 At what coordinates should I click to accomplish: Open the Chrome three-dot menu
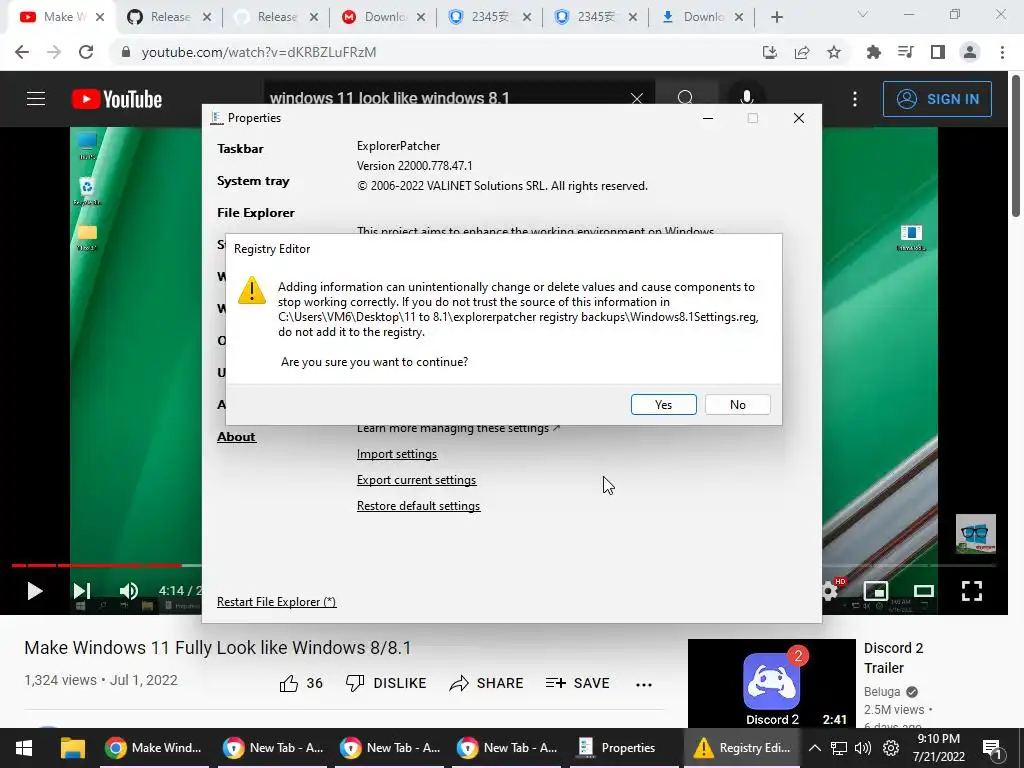(1002, 52)
